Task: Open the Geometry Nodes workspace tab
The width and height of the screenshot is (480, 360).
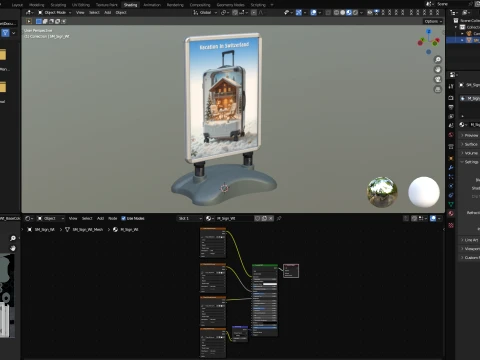Action: (230, 5)
